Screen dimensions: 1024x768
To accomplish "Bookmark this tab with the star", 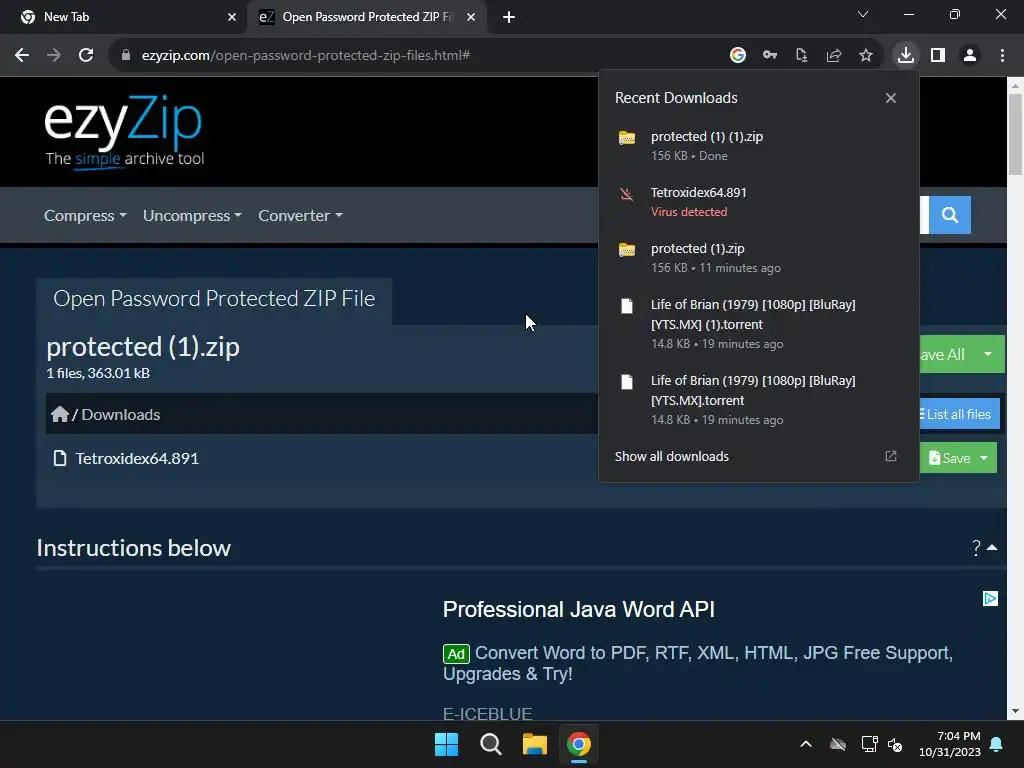I will point(865,56).
